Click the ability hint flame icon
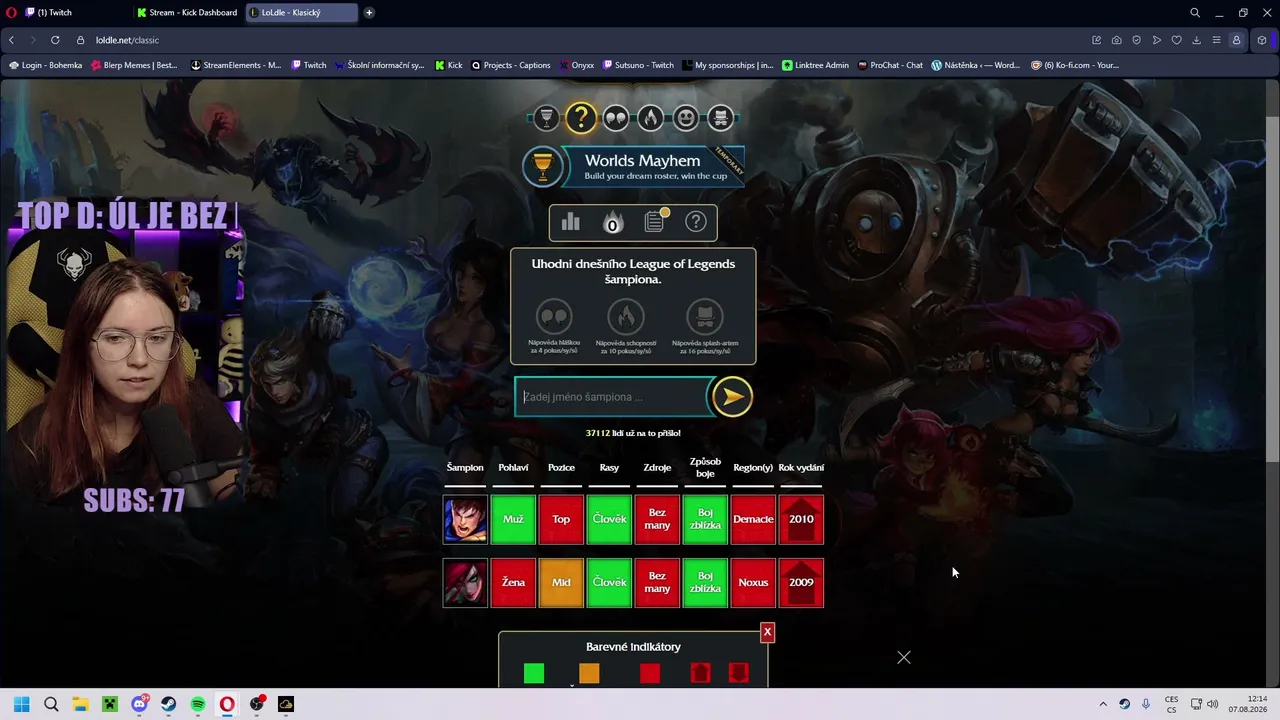This screenshot has height=720, width=1280. click(x=626, y=317)
